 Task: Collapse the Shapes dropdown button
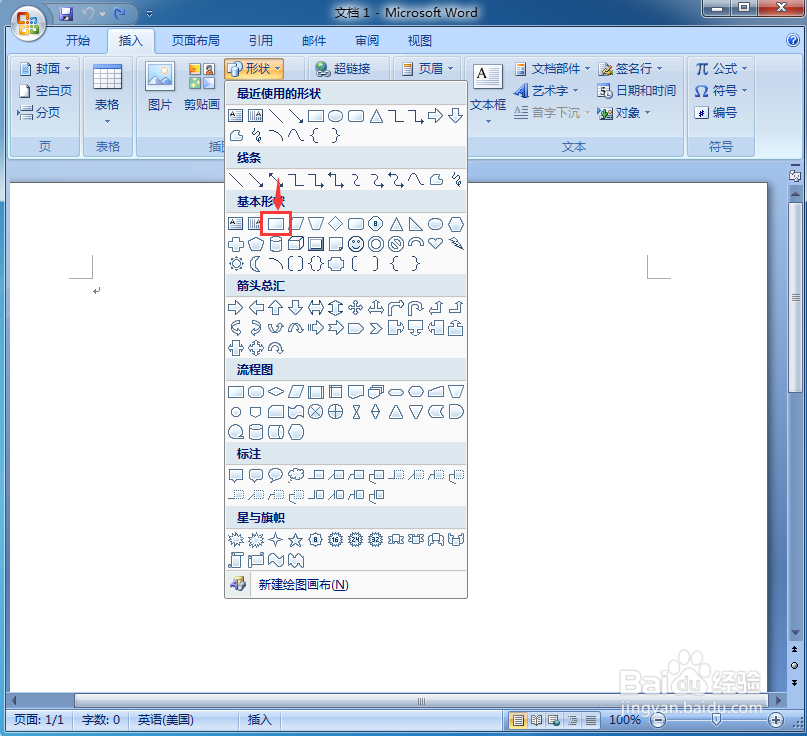(254, 68)
